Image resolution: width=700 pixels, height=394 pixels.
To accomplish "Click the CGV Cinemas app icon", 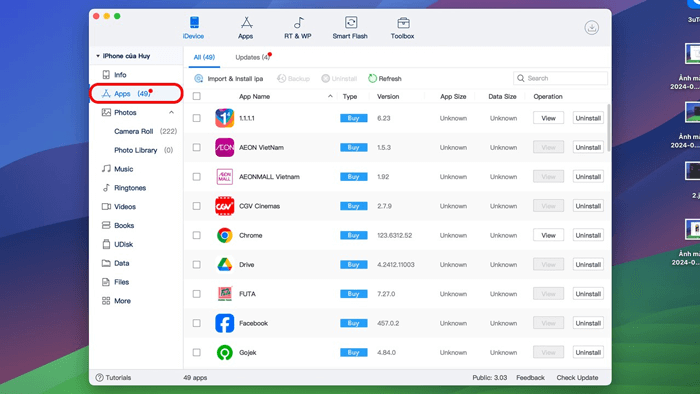I will [225, 206].
